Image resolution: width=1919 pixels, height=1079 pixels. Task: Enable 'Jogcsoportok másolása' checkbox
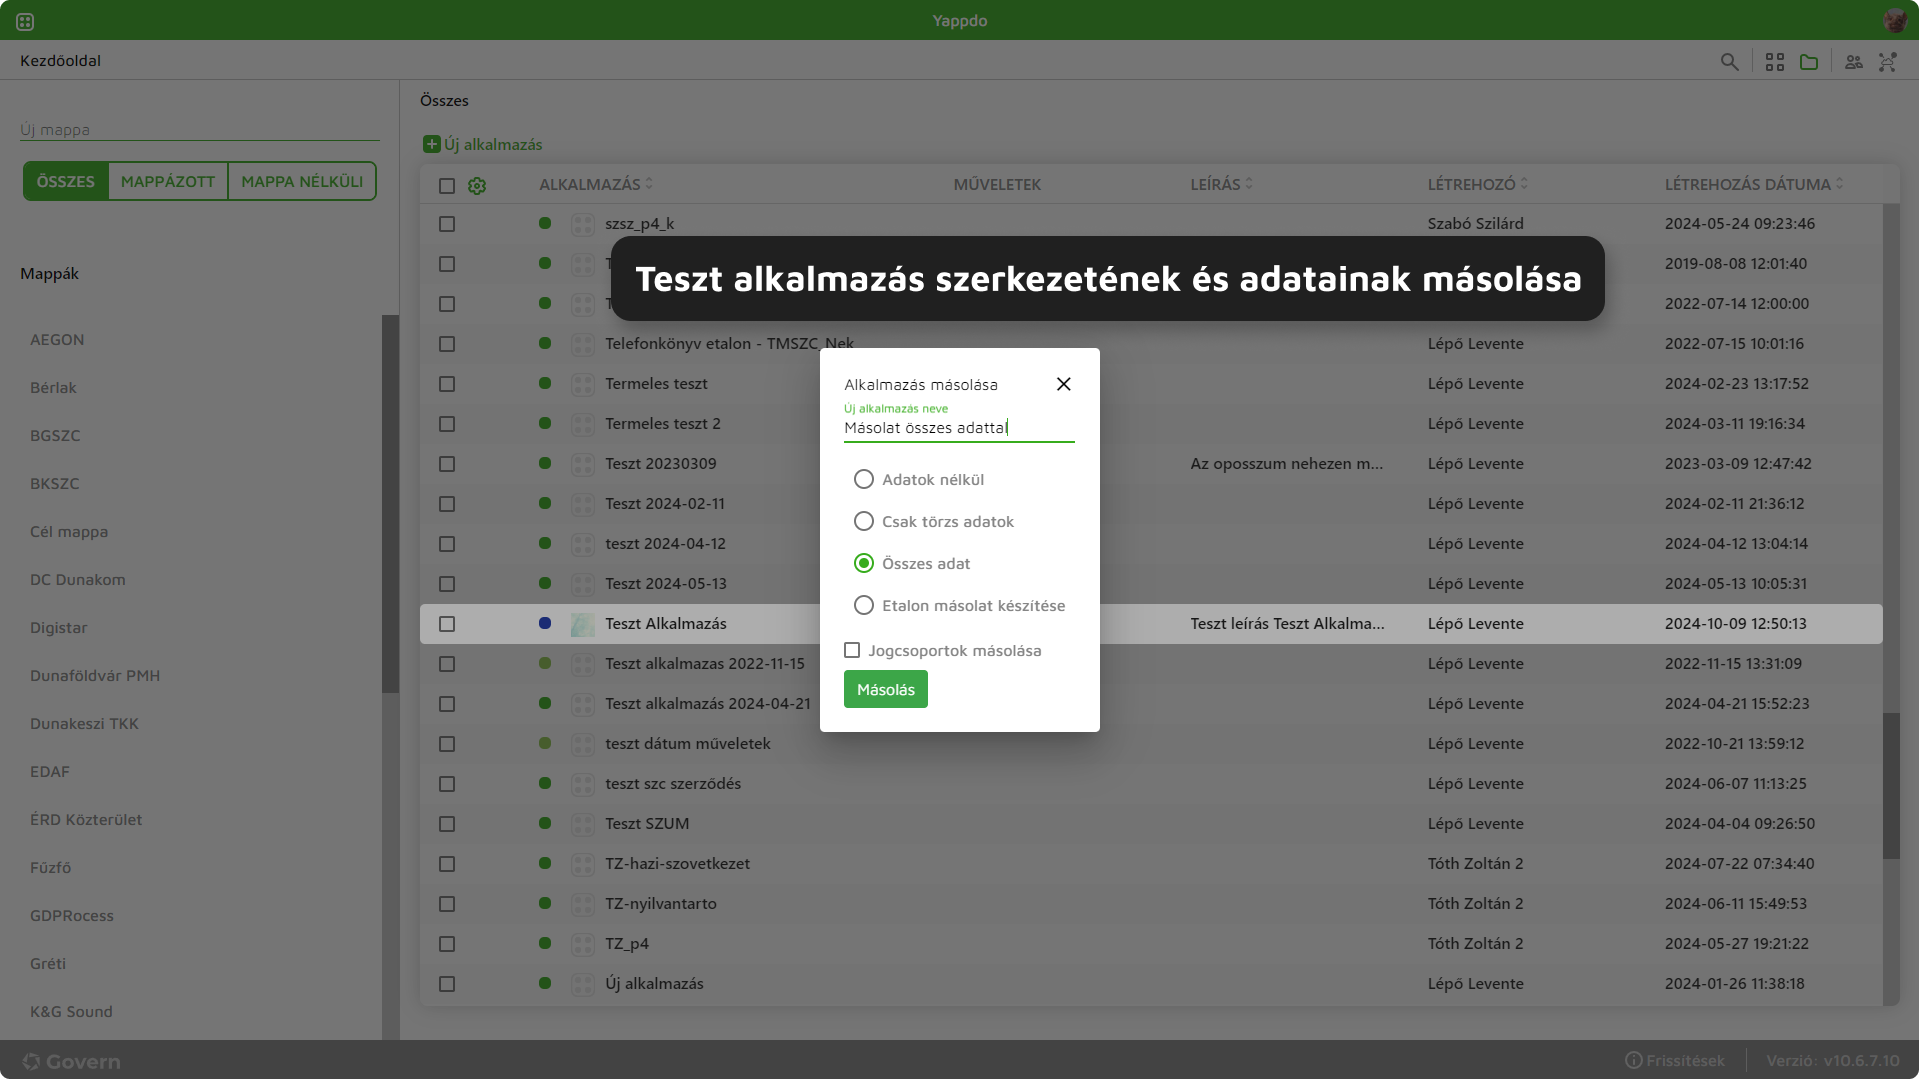[x=852, y=650]
